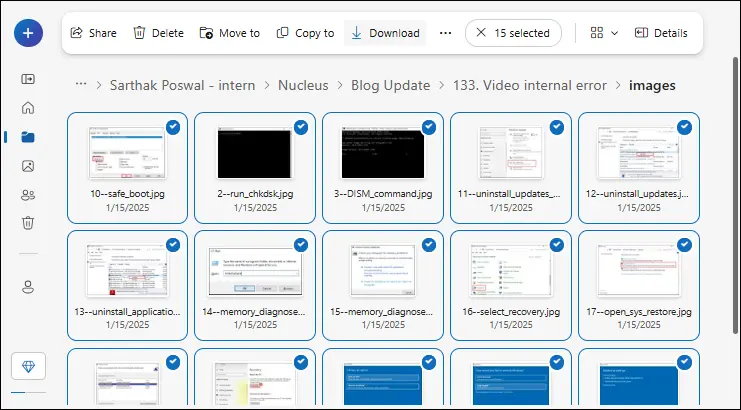Open Recycle bin in sidebar
Image resolution: width=741 pixels, height=410 pixels.
pos(28,222)
